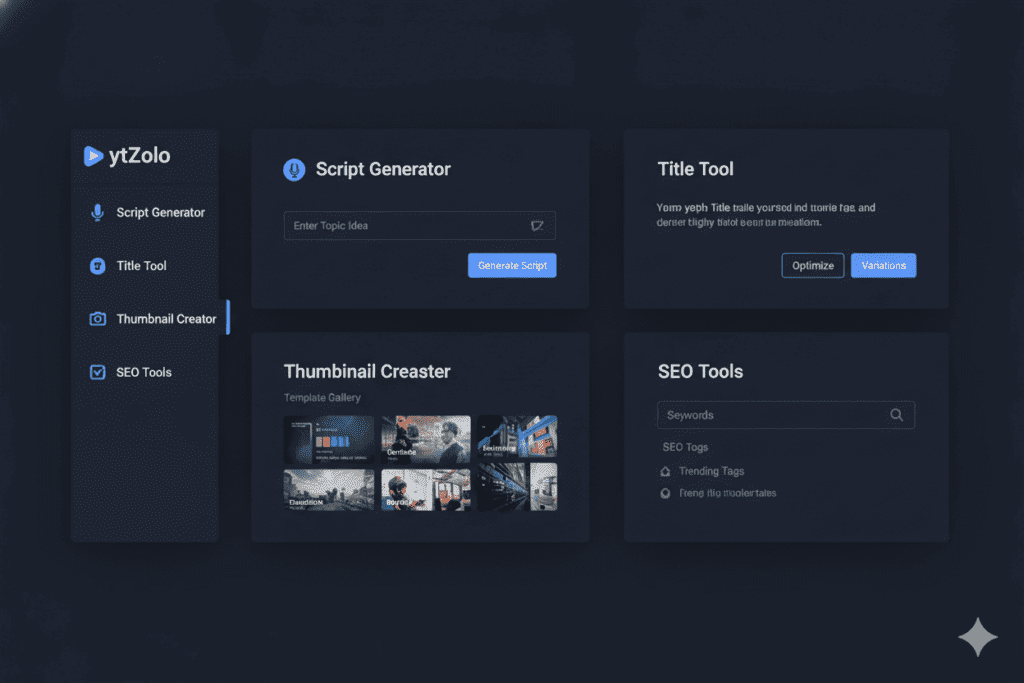Click the Thumbinail Creaster heading
Viewport: 1024px width, 683px height.
point(367,372)
